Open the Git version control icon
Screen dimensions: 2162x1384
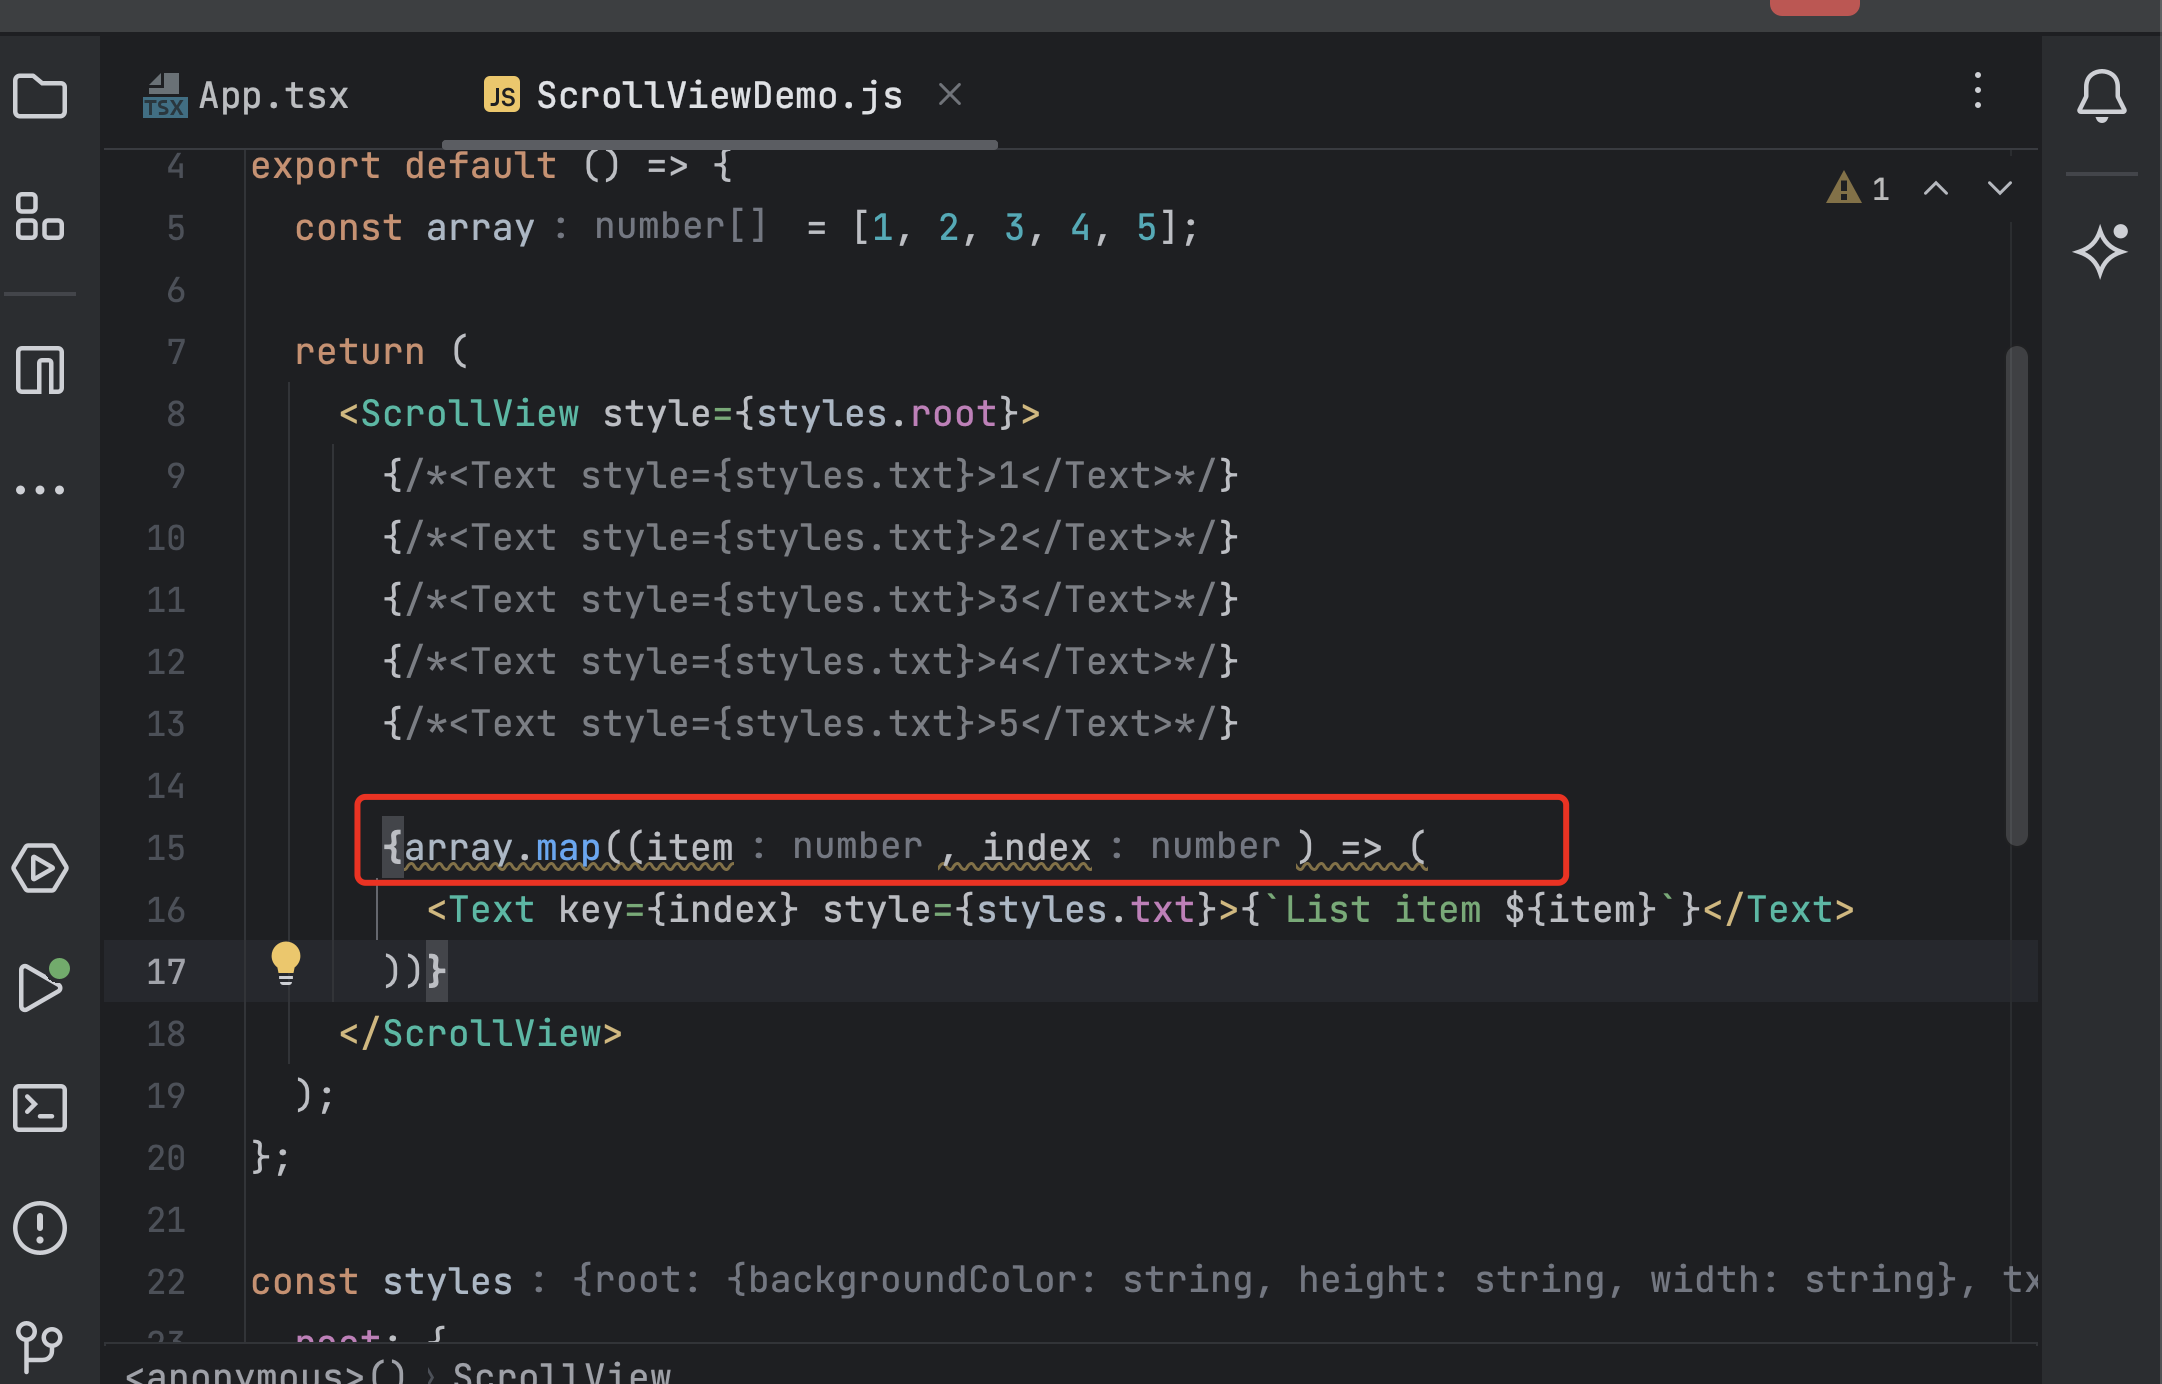click(x=40, y=1345)
